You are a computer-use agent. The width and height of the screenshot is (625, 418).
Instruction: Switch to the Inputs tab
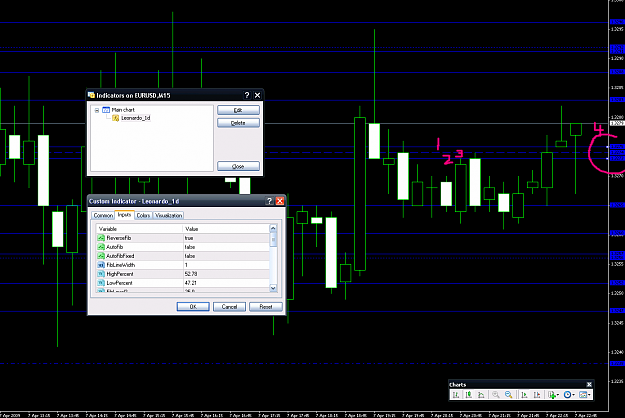click(x=124, y=215)
